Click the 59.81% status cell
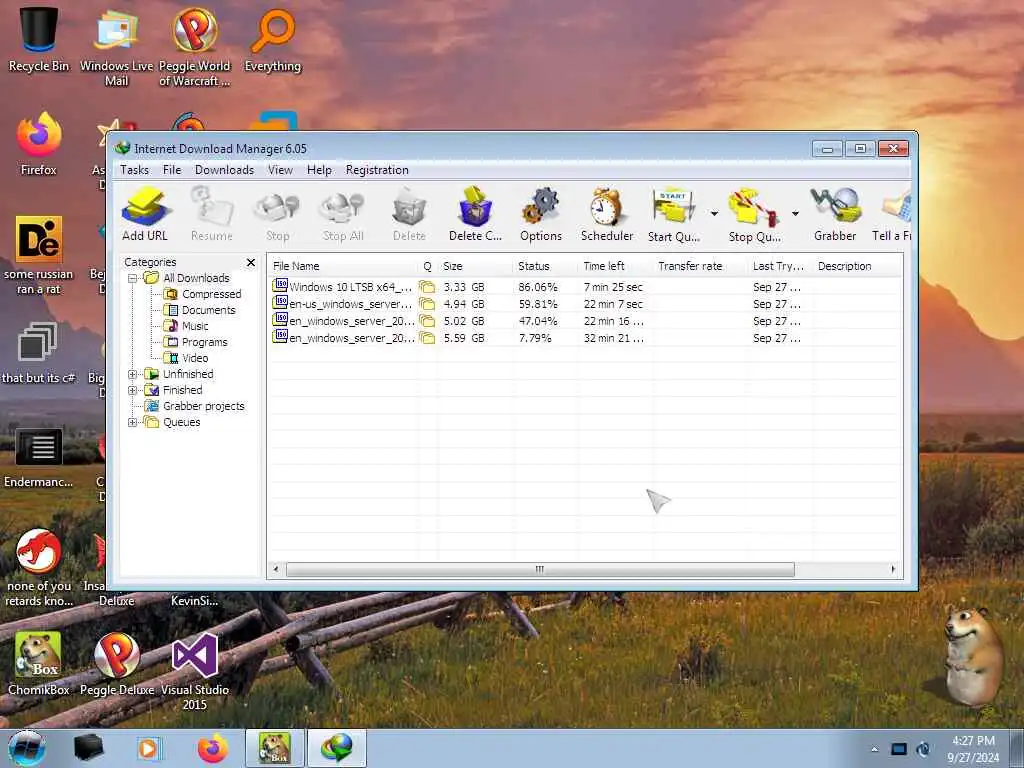 (x=538, y=304)
